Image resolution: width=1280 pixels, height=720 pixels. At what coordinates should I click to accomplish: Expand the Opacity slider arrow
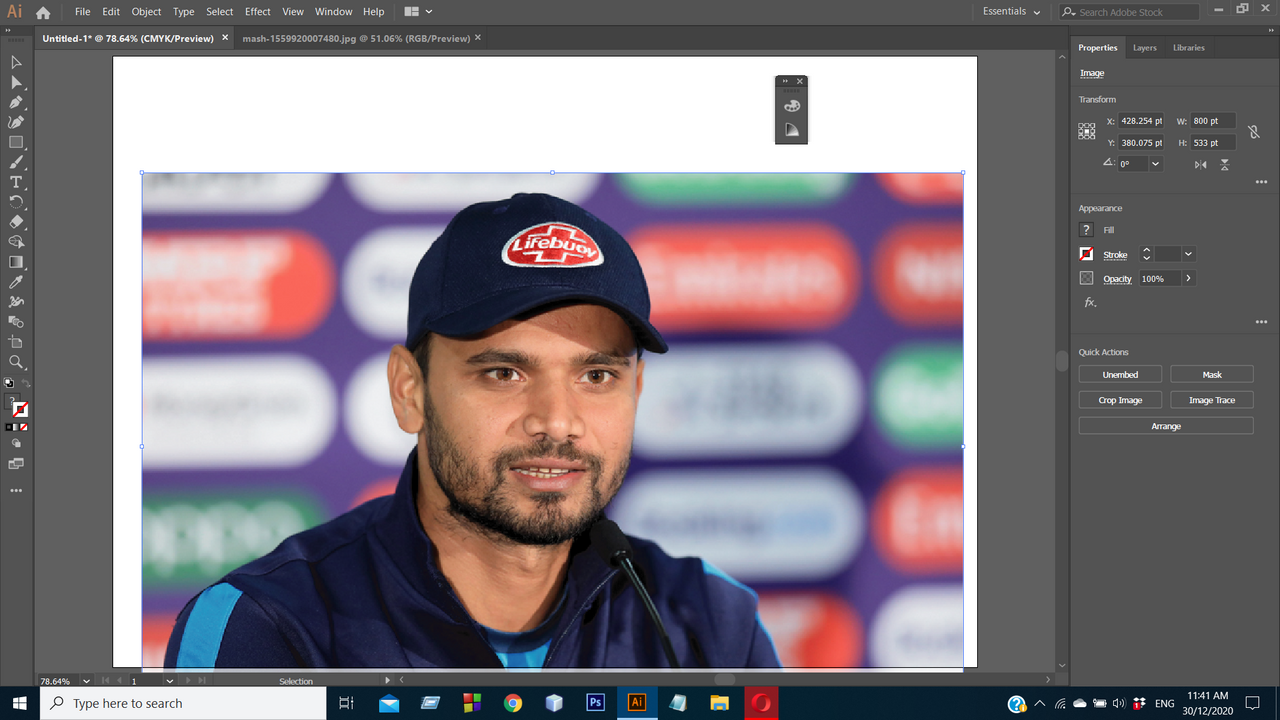[1188, 278]
